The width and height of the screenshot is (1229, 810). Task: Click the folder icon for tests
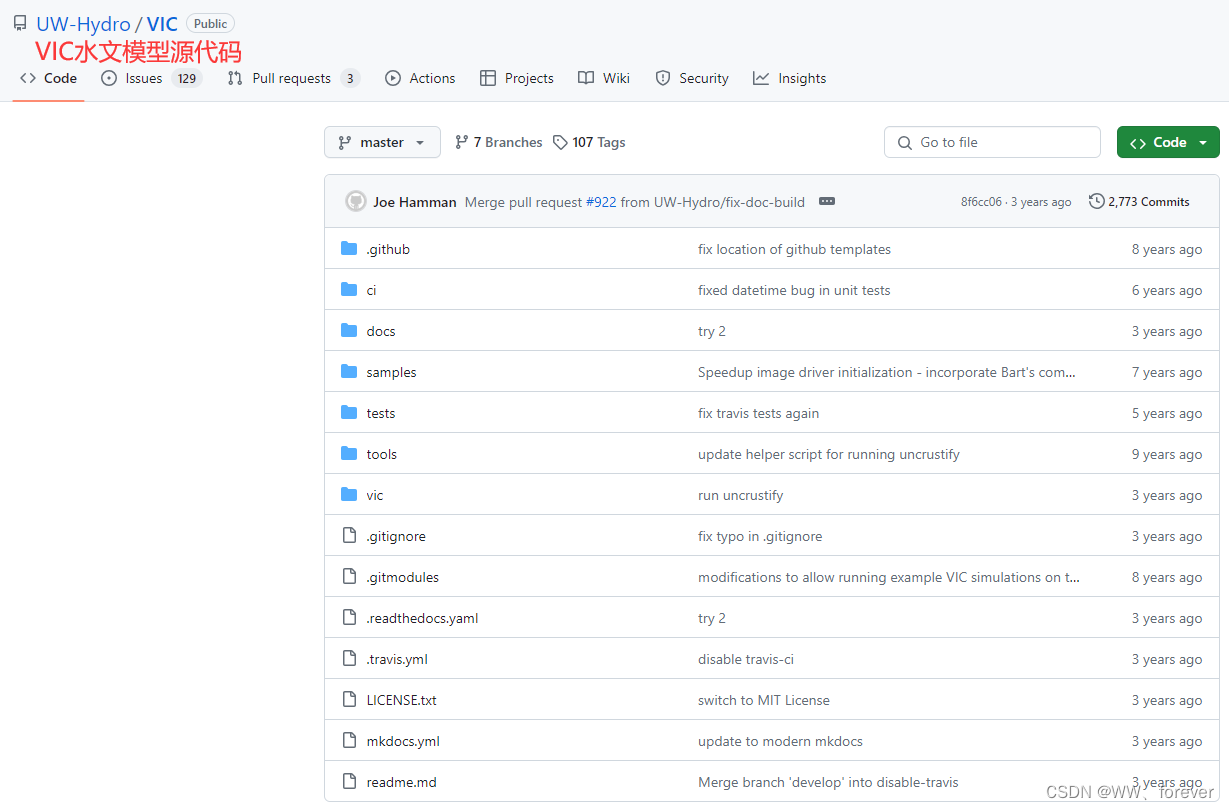click(349, 413)
